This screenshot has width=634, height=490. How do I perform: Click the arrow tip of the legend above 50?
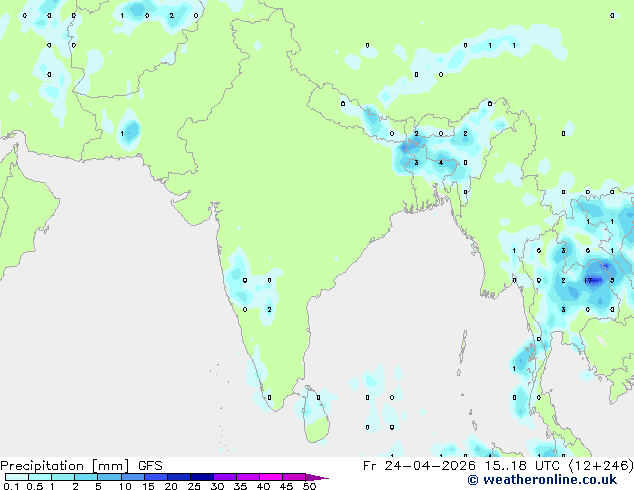point(317,477)
